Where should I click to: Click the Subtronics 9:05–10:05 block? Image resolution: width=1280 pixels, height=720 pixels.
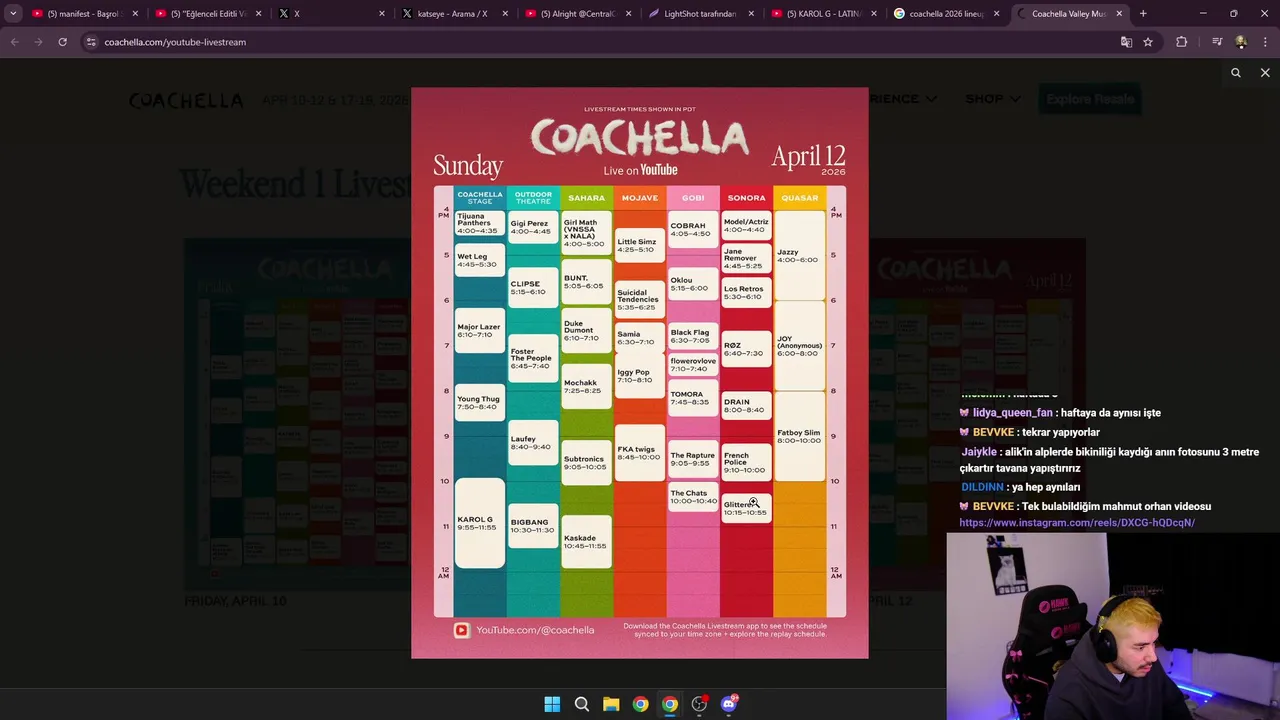[x=586, y=463]
